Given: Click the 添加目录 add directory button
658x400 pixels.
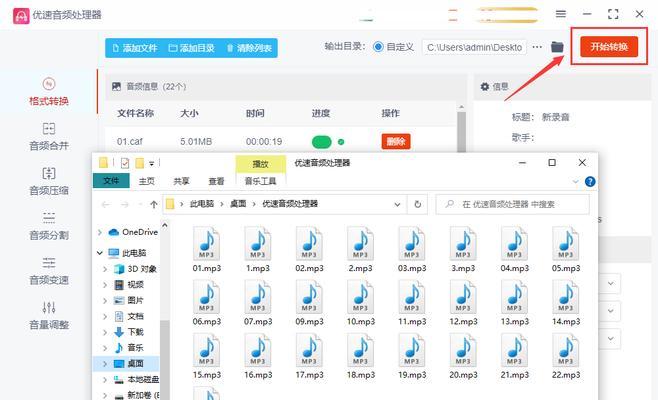Looking at the screenshot, I should pyautogui.click(x=191, y=48).
